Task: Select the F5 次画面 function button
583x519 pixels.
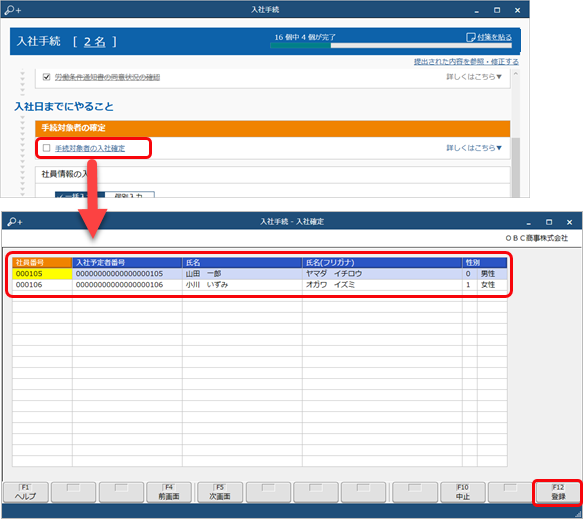Action: (220, 492)
